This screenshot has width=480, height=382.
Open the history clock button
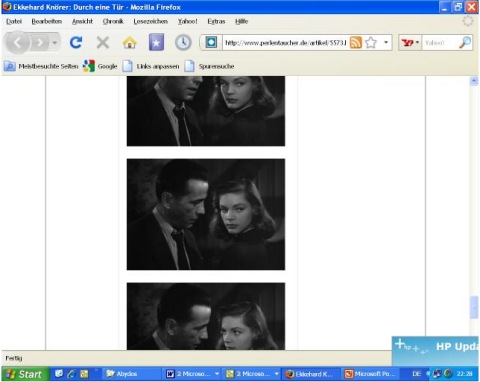click(x=183, y=43)
